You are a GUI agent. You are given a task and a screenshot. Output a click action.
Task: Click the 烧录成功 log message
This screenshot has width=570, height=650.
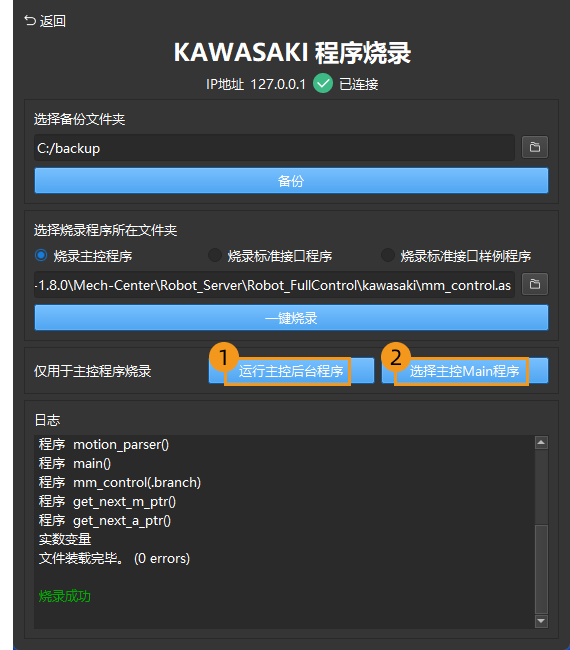(x=65, y=596)
